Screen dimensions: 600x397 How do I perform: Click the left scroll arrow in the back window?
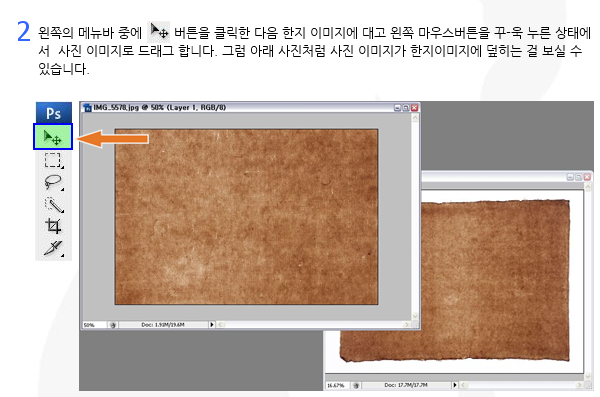pos(463,385)
